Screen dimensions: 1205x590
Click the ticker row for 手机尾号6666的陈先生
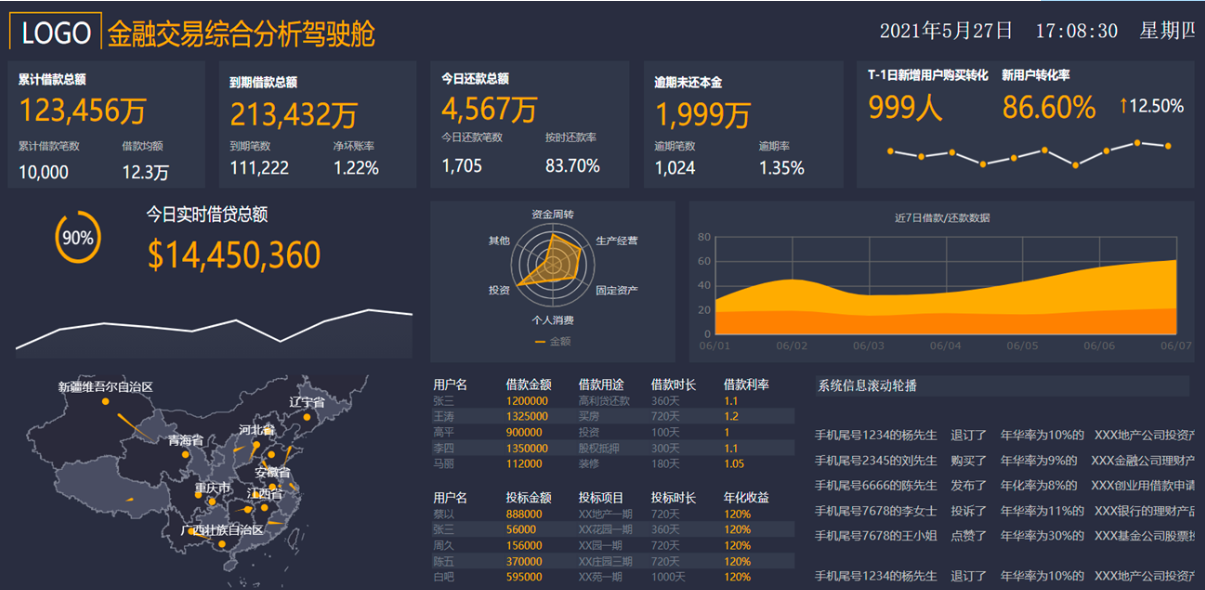coord(1004,485)
